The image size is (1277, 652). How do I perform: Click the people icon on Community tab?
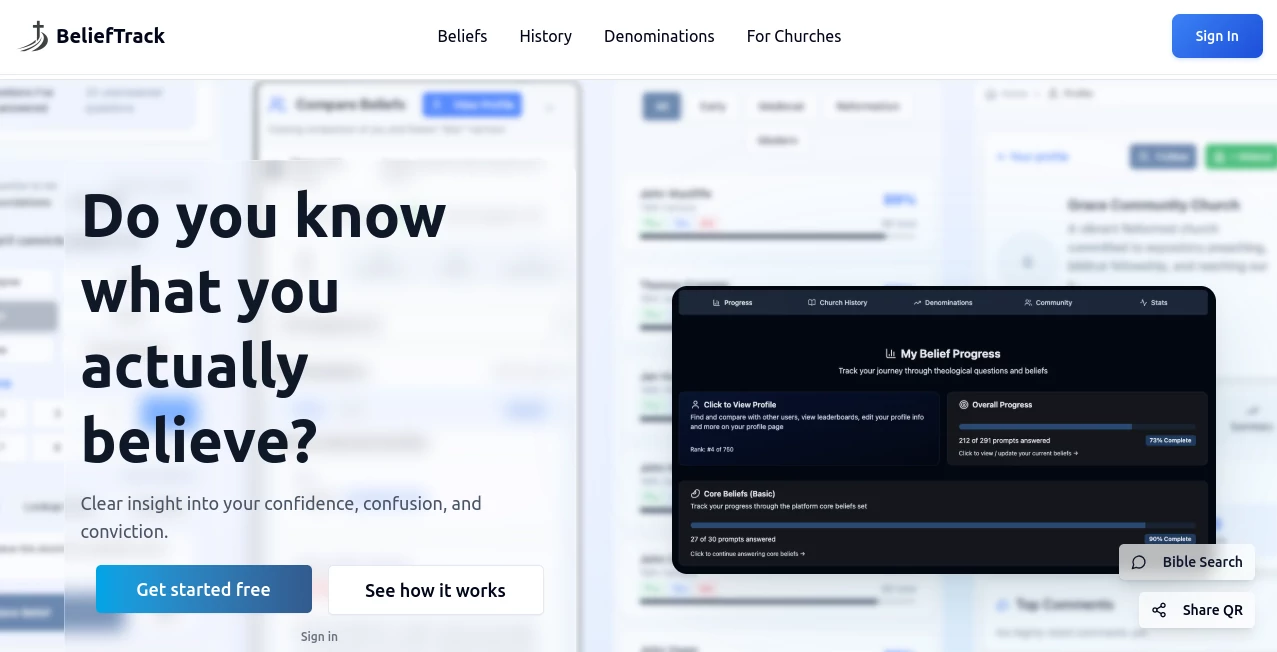point(1028,302)
